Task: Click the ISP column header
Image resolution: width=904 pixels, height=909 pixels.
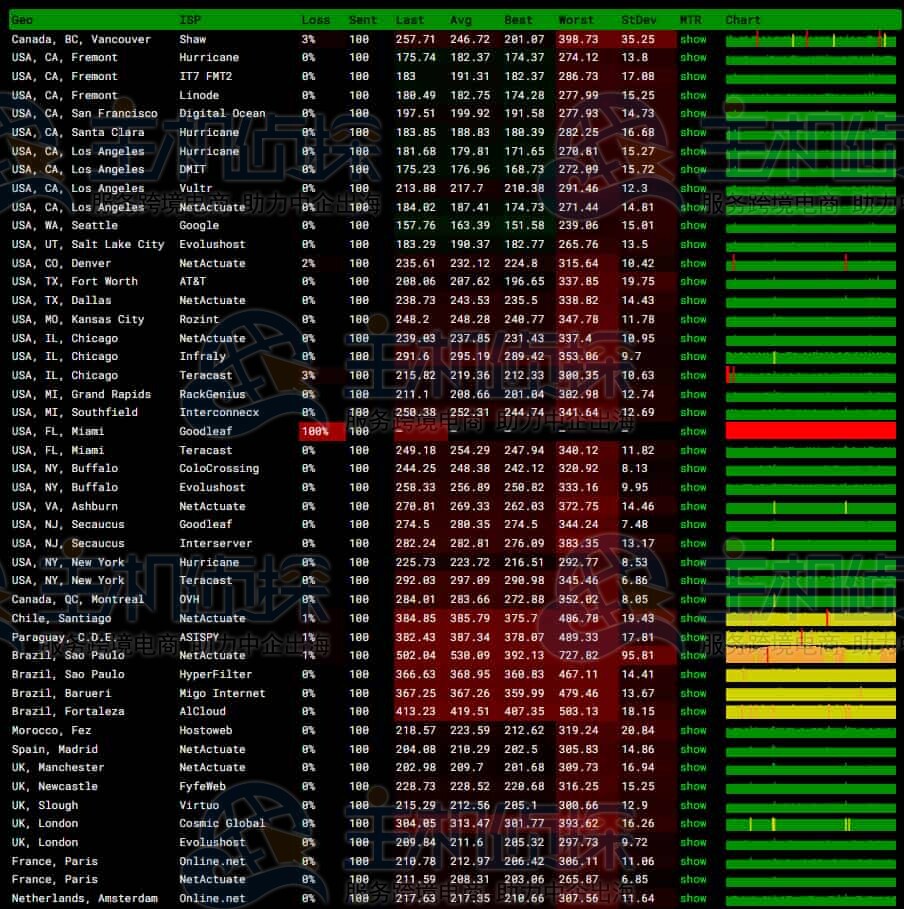Action: pyautogui.click(x=190, y=20)
